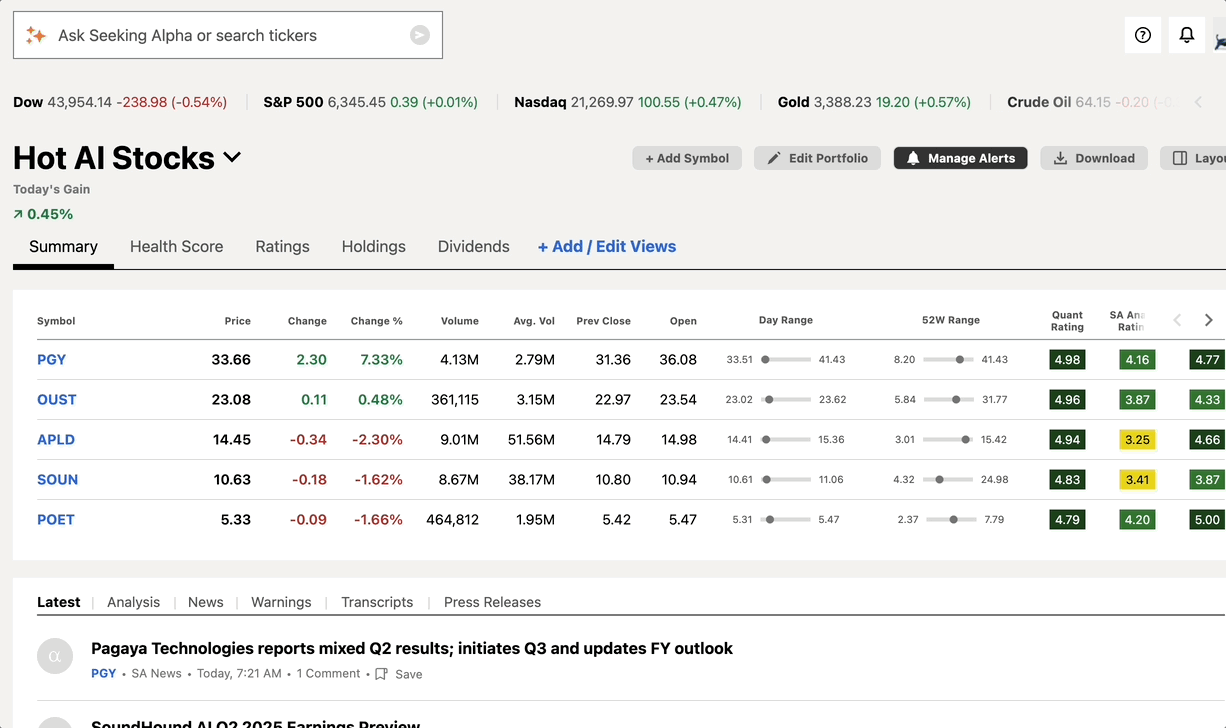Expand the Hot AI Stocks portfolio dropdown
1226x728 pixels.
point(232,158)
